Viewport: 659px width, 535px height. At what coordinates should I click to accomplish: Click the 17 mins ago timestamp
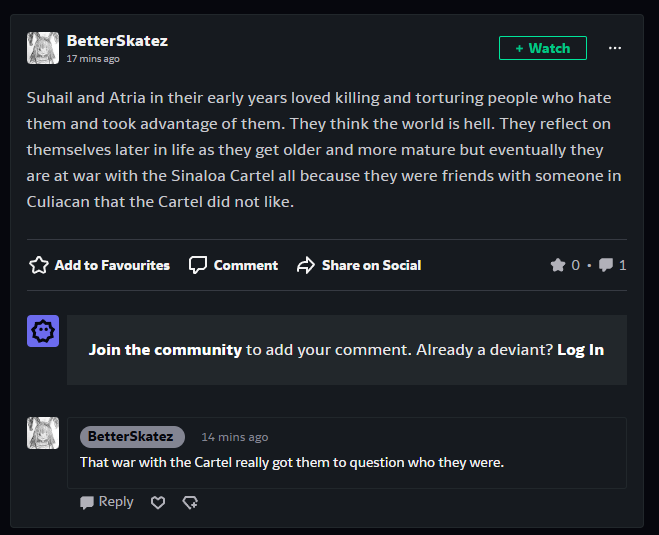pos(93,59)
